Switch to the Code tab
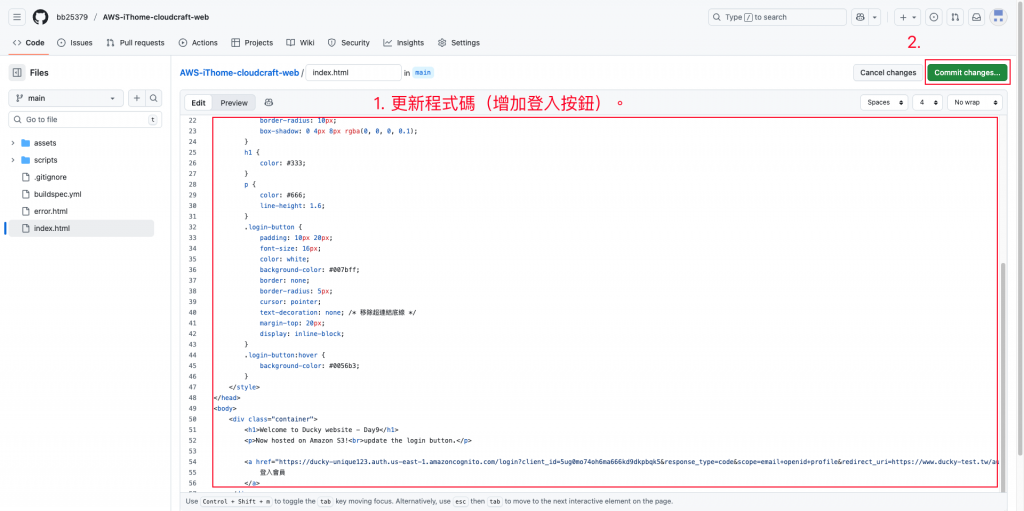The image size is (1024, 511). pos(29,42)
